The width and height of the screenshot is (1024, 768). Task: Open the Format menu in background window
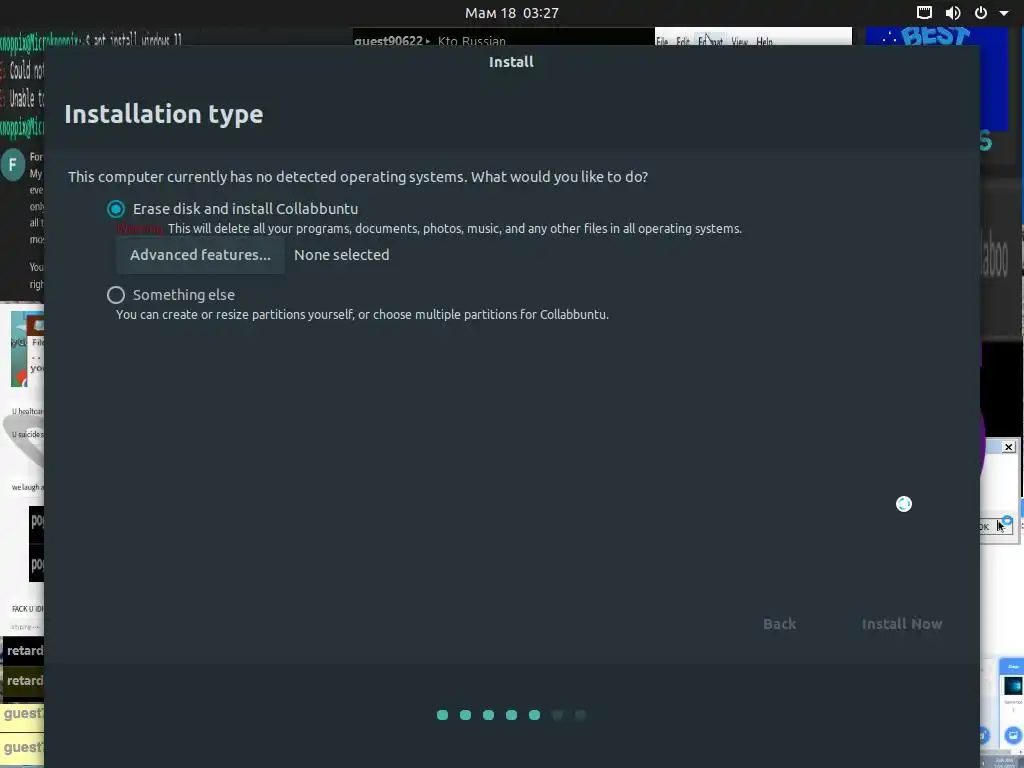click(x=710, y=41)
